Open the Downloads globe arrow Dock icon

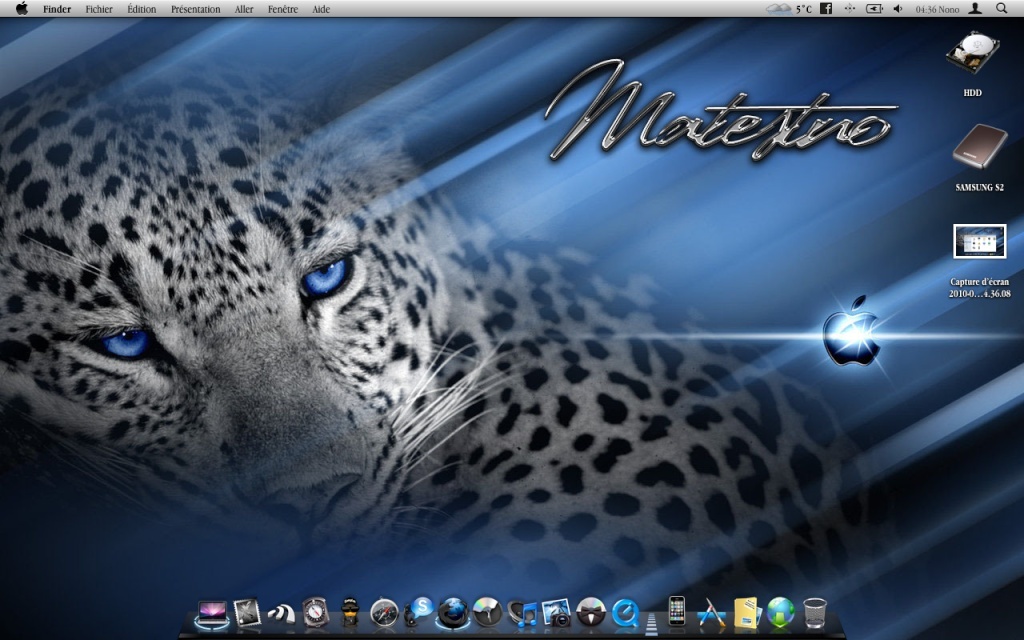780,613
